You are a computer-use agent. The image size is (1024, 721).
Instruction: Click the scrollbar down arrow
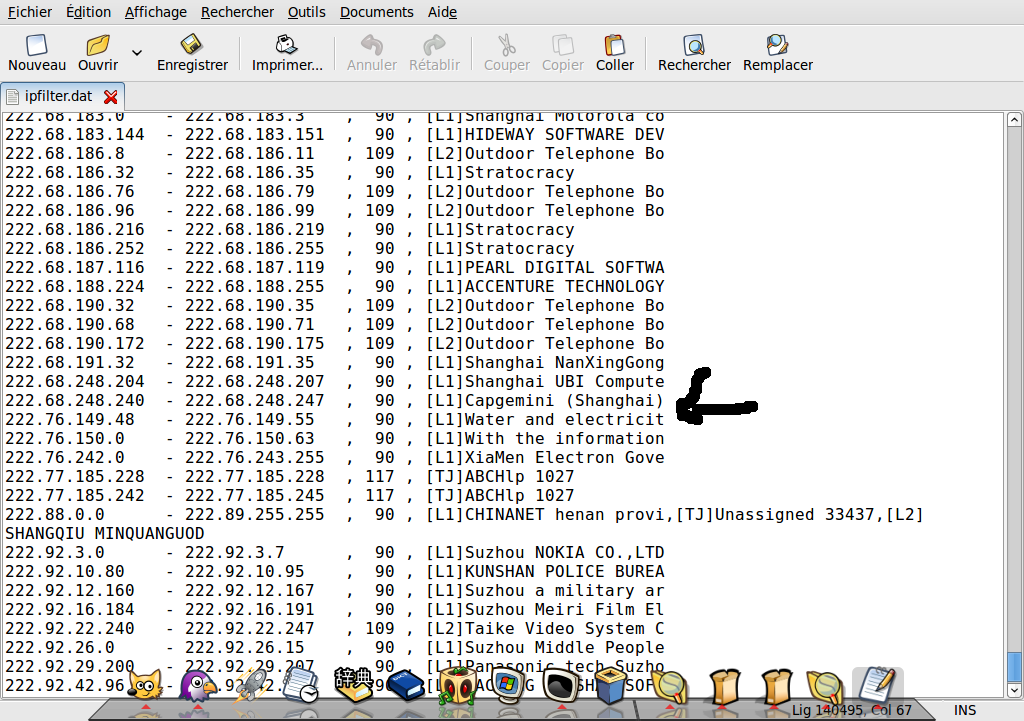(1014, 690)
